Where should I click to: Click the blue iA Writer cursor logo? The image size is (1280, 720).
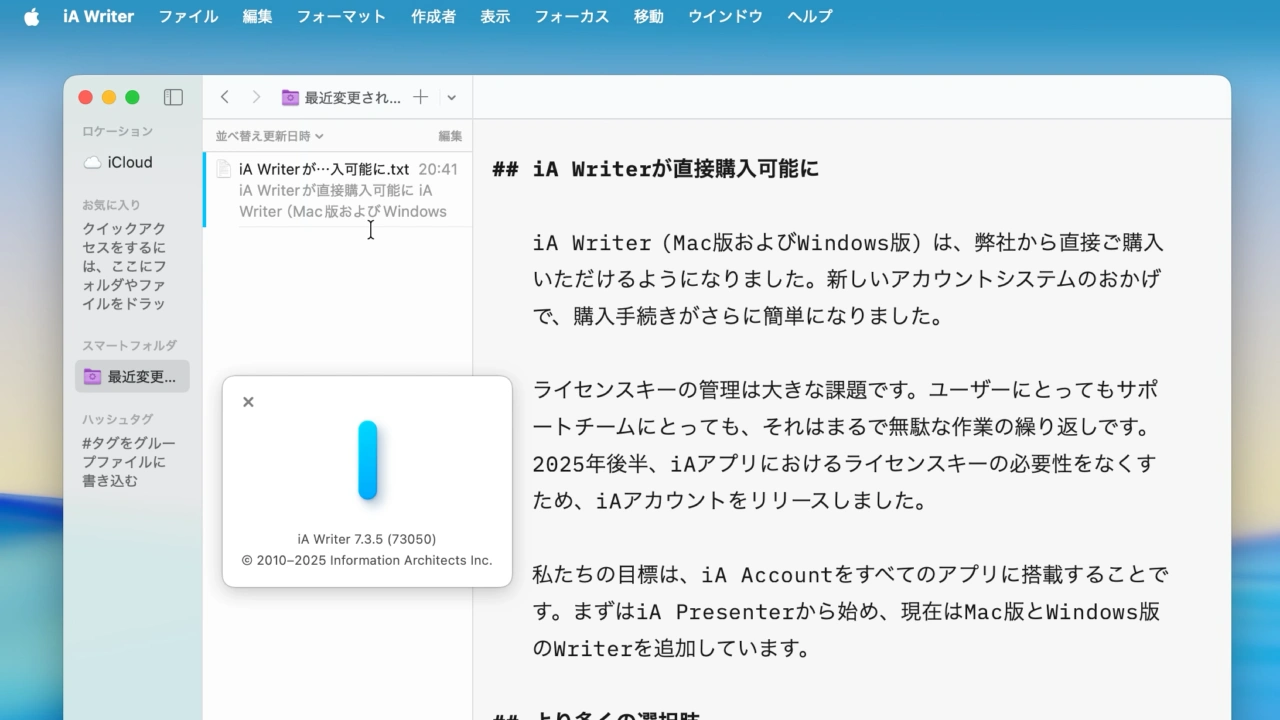(367, 460)
